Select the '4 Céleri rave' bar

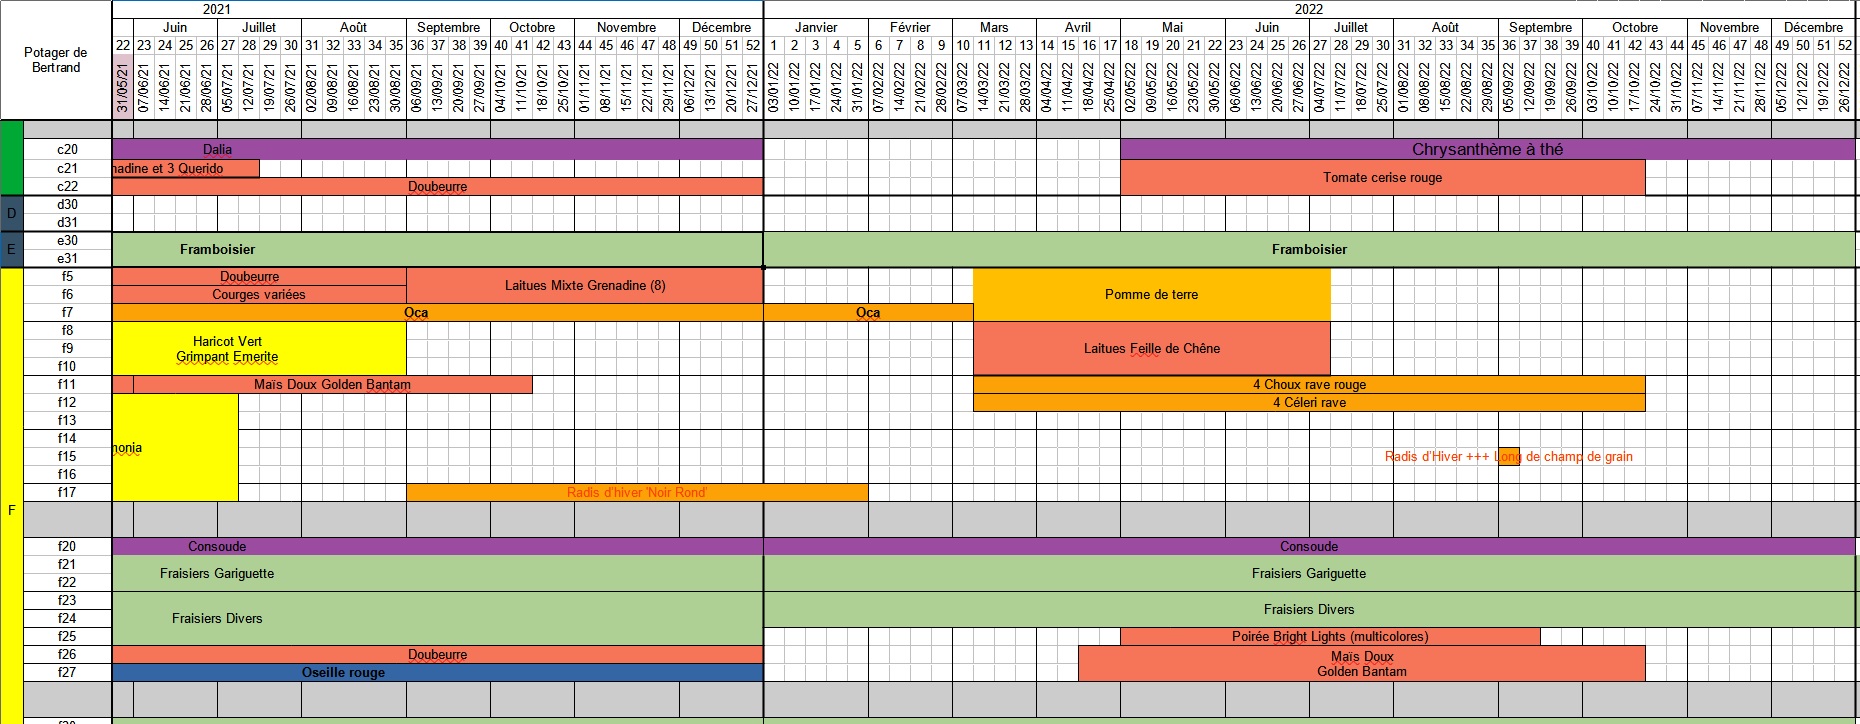(1309, 403)
